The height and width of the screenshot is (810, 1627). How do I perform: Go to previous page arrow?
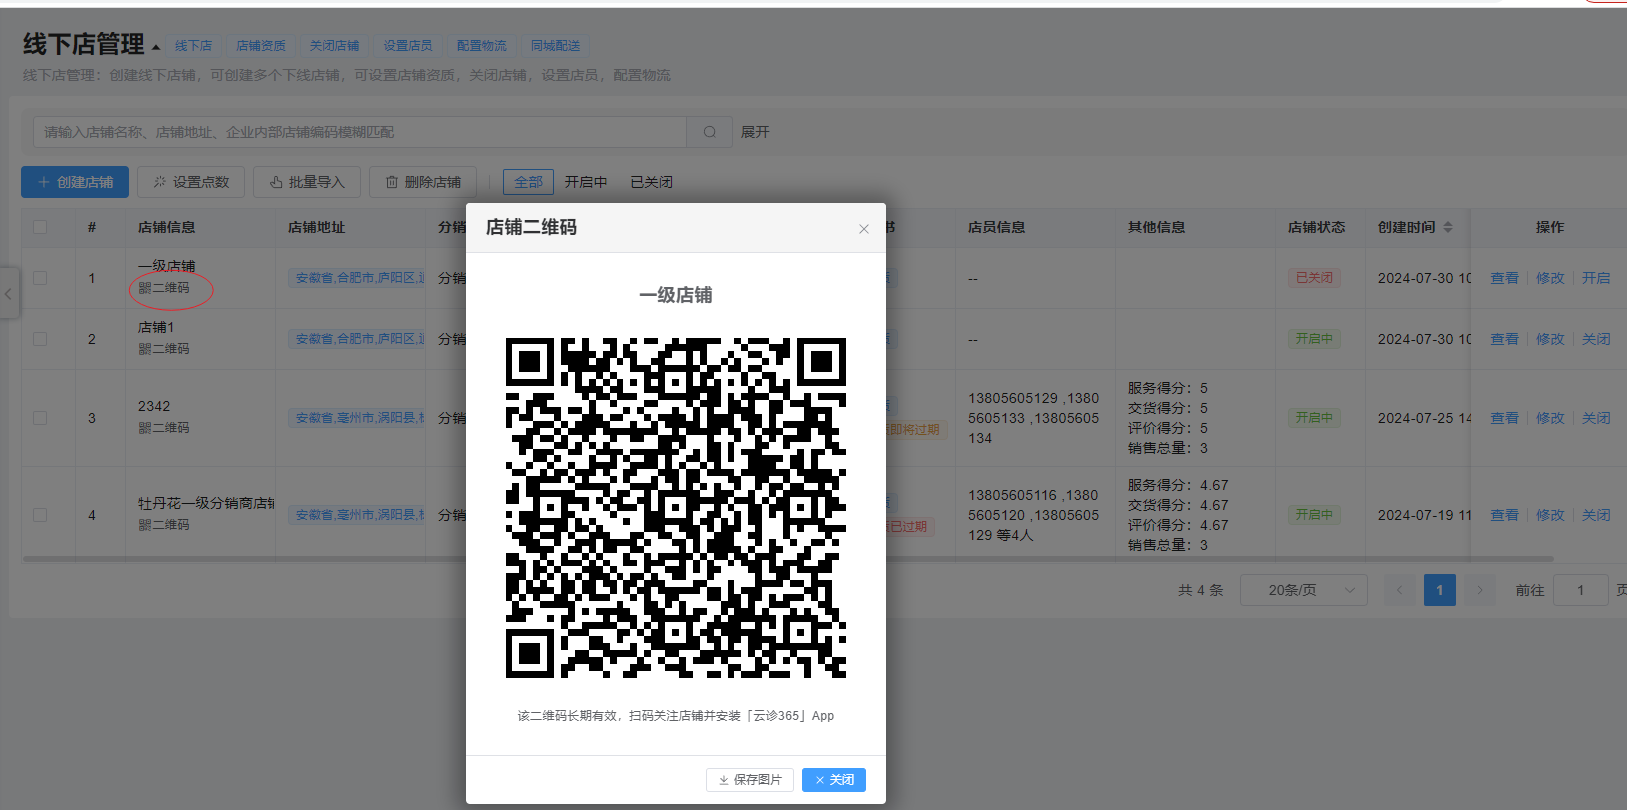[x=1400, y=590]
